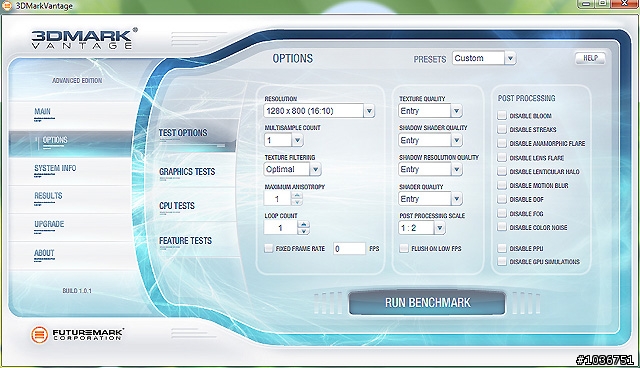Switch to Graphics Tests tab
This screenshot has height=368, width=640.
(x=187, y=172)
